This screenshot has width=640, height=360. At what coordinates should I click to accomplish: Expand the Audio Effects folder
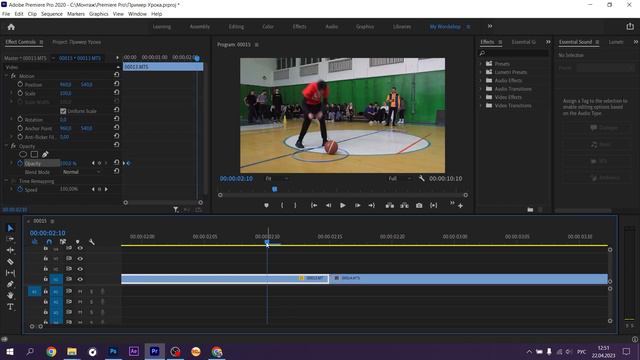click(480, 80)
